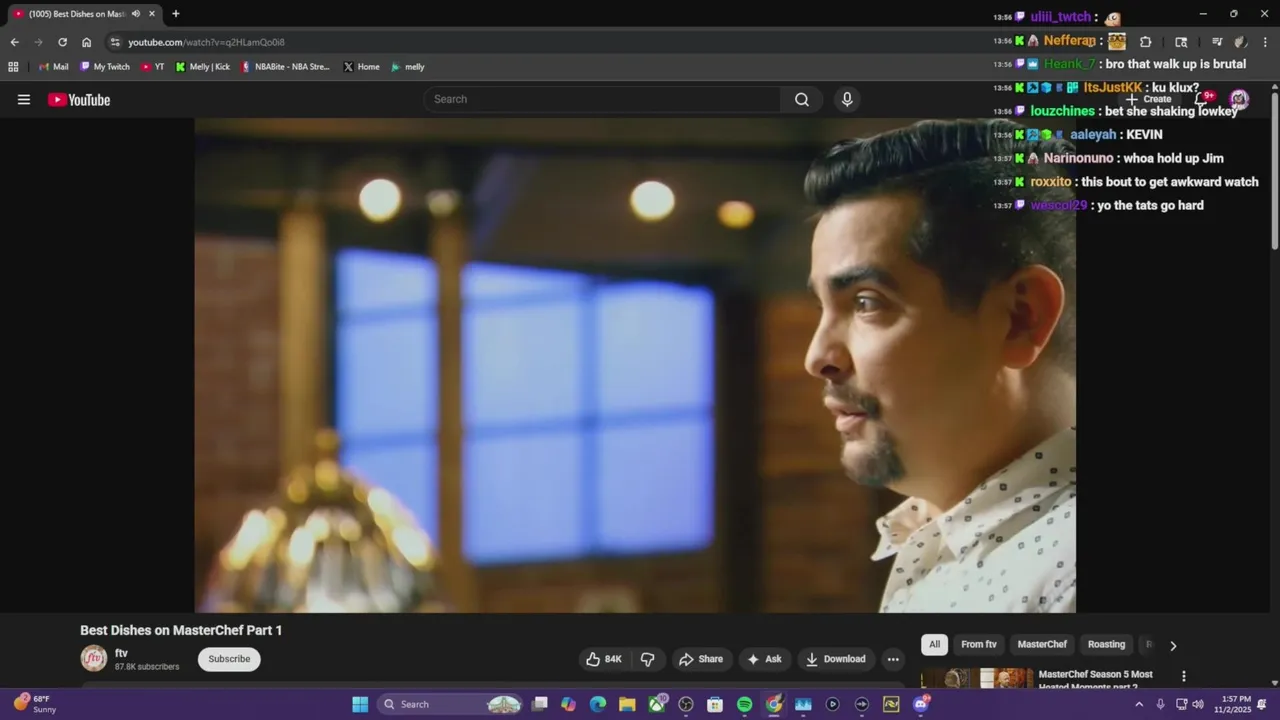Open the Chrome profile avatar
1280x720 pixels.
1241,42
